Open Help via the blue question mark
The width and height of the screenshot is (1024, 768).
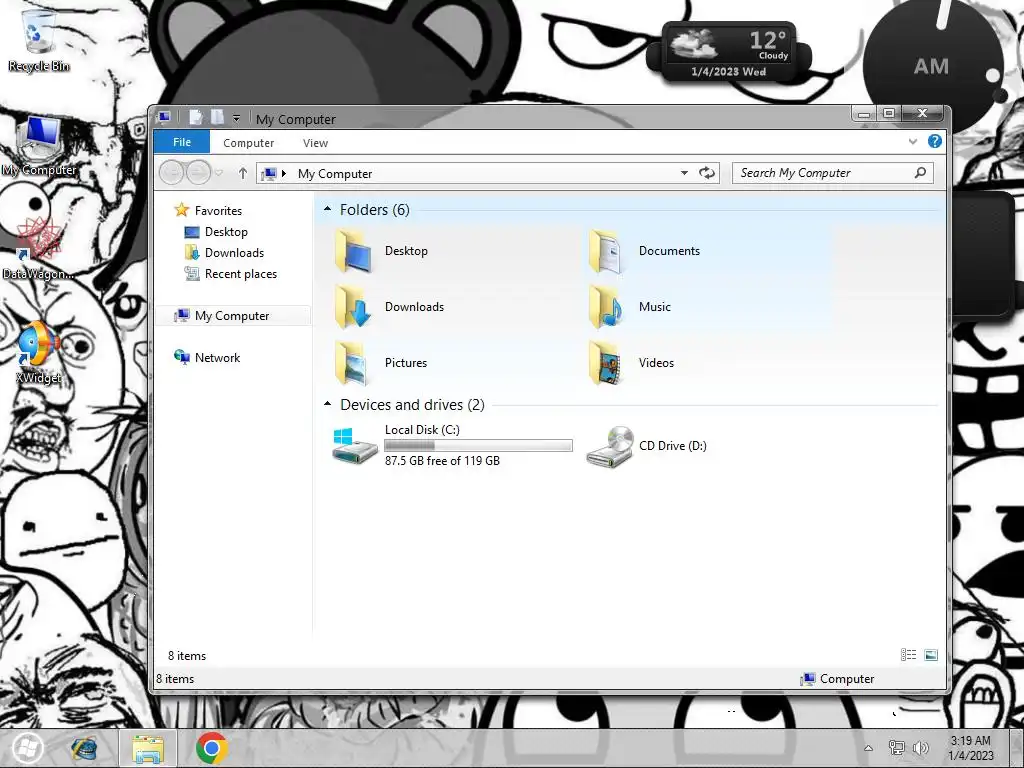(x=935, y=141)
